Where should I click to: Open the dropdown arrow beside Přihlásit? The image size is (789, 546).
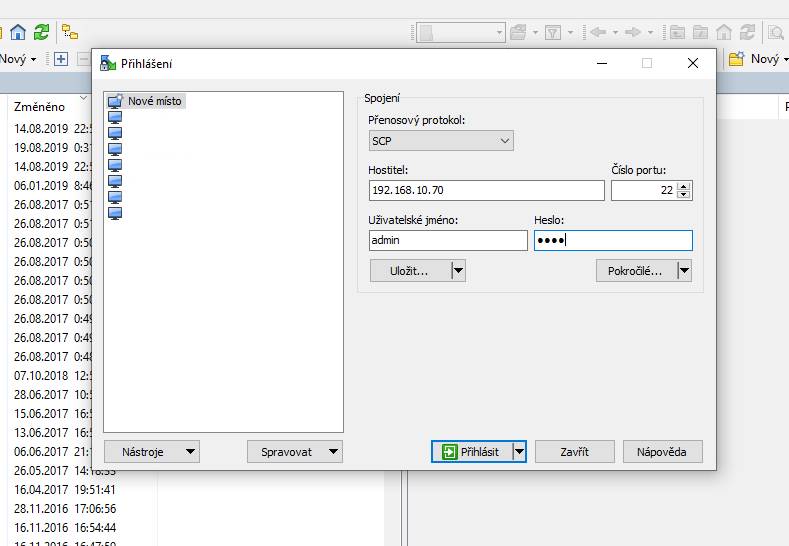[518, 452]
